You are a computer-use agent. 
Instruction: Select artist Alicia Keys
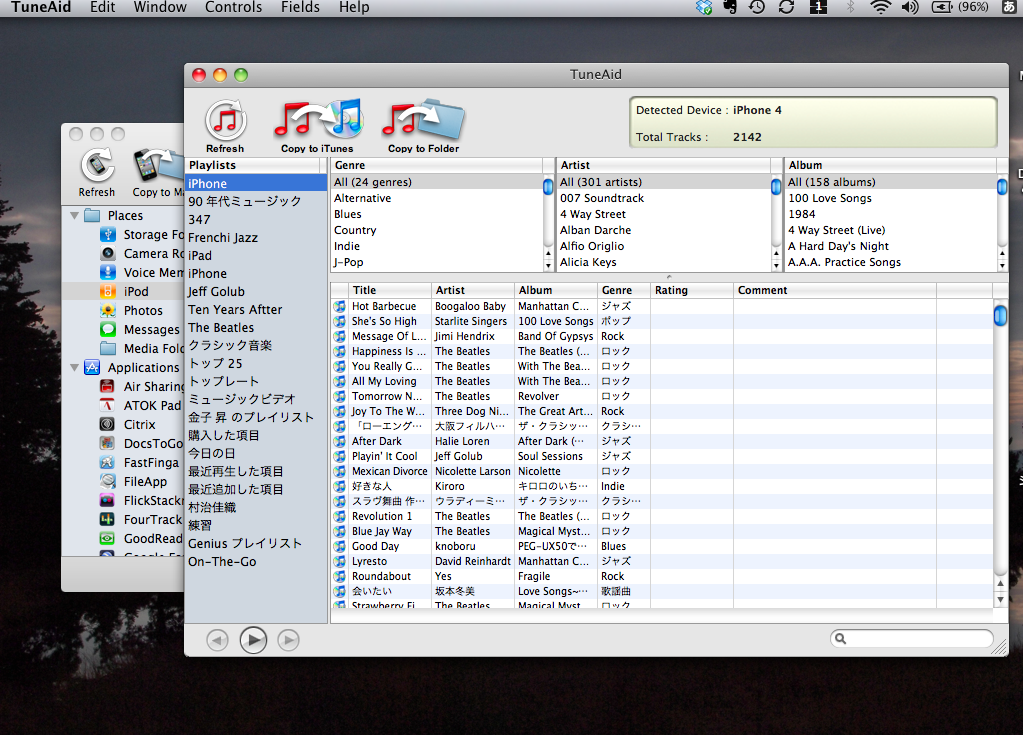point(664,262)
